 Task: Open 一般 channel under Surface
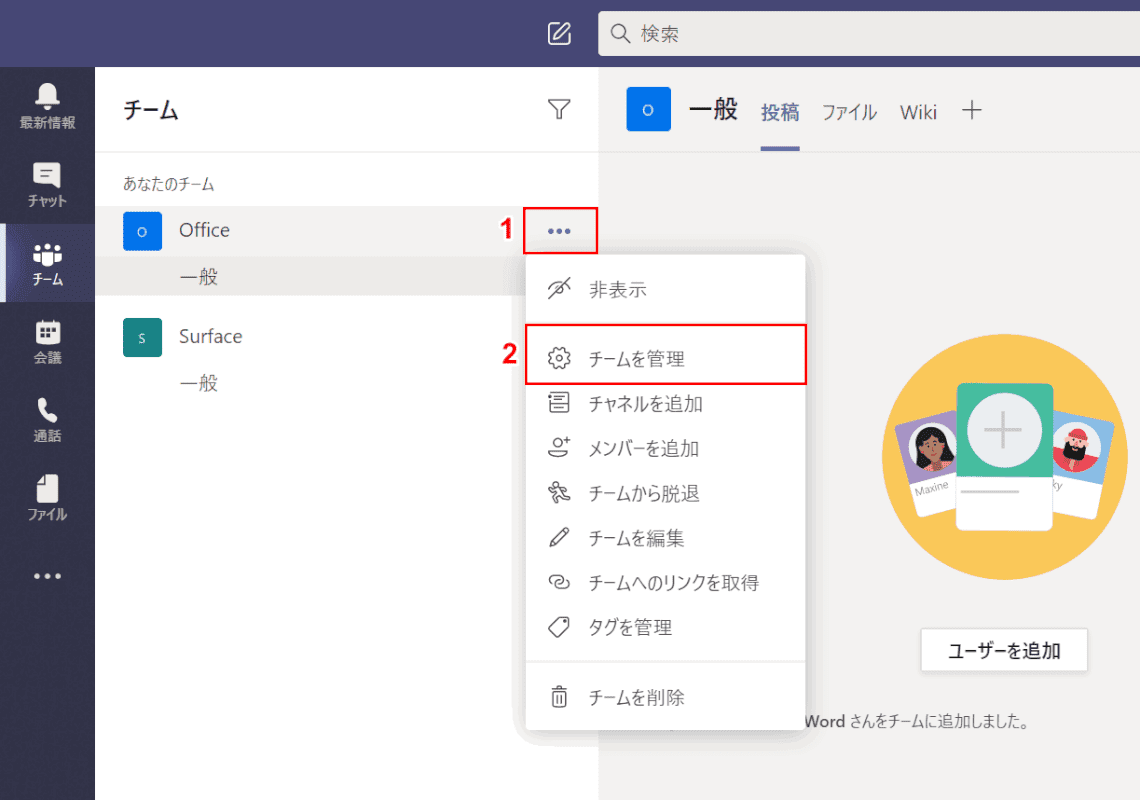click(x=310, y=383)
